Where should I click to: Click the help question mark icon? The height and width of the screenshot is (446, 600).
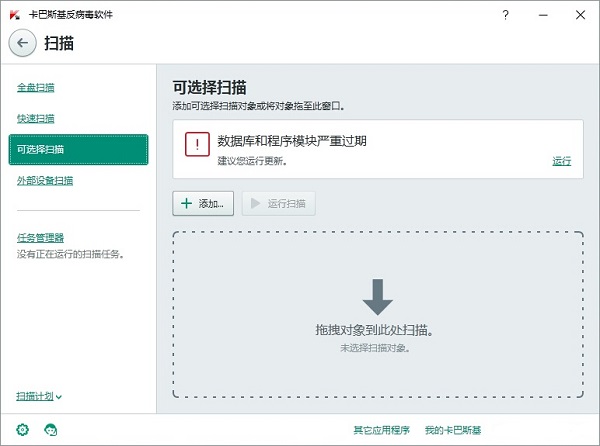point(506,14)
